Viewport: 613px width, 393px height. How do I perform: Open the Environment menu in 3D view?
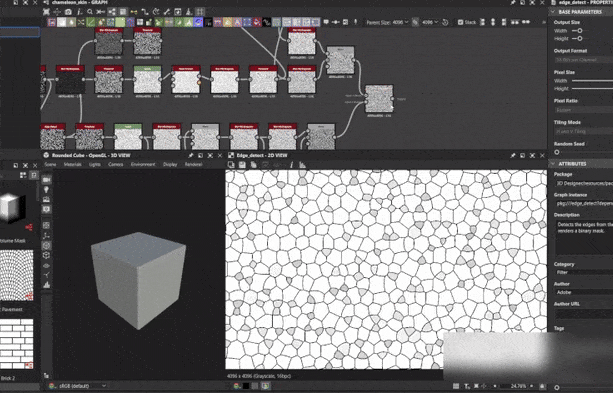click(143, 165)
